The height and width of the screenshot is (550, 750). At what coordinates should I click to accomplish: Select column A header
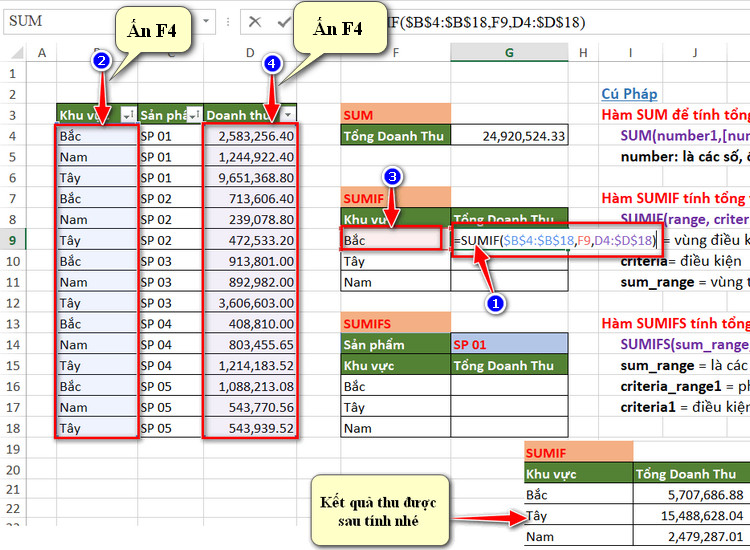[x=42, y=53]
